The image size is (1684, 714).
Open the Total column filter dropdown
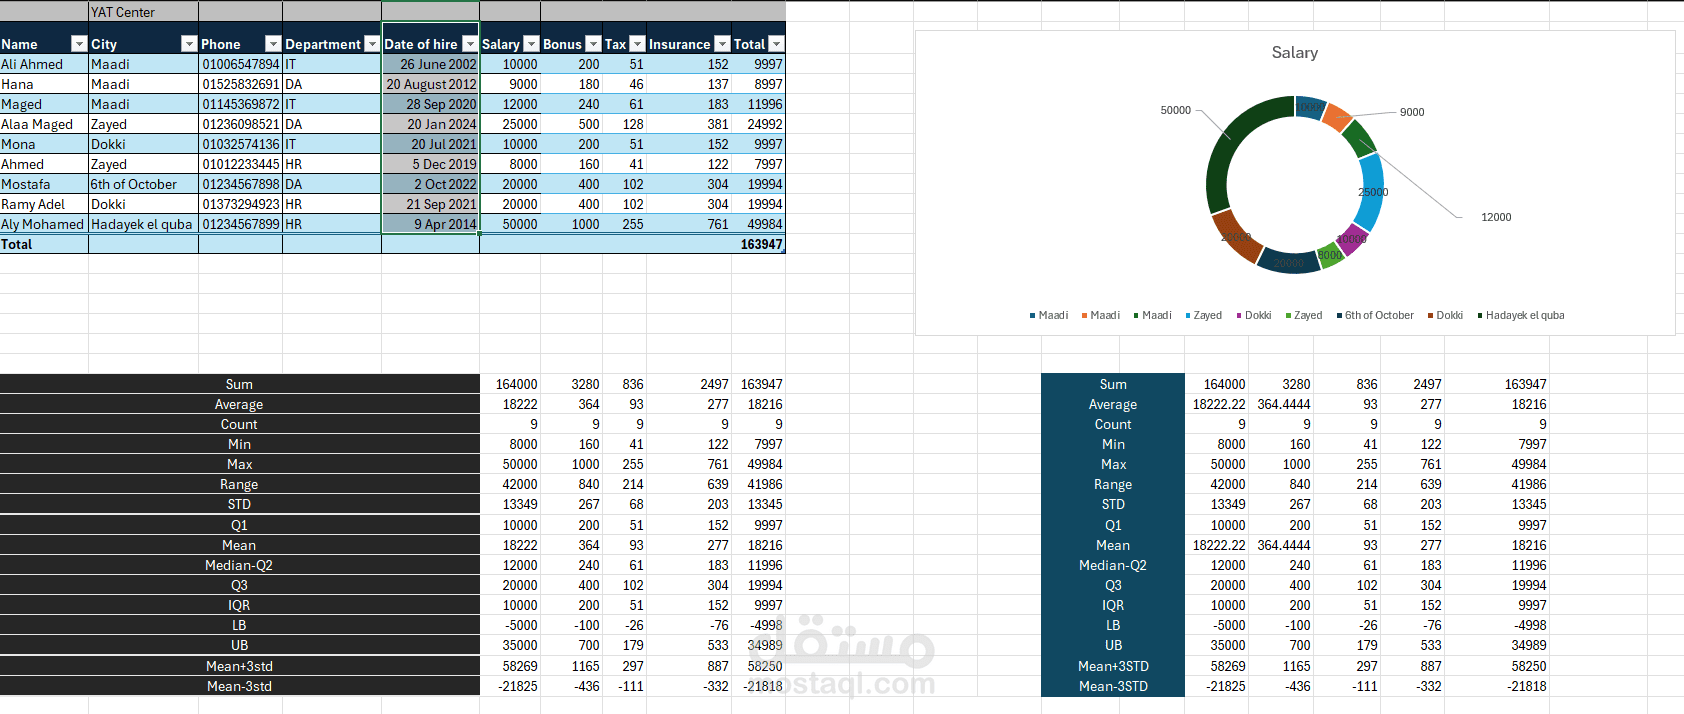coord(776,44)
